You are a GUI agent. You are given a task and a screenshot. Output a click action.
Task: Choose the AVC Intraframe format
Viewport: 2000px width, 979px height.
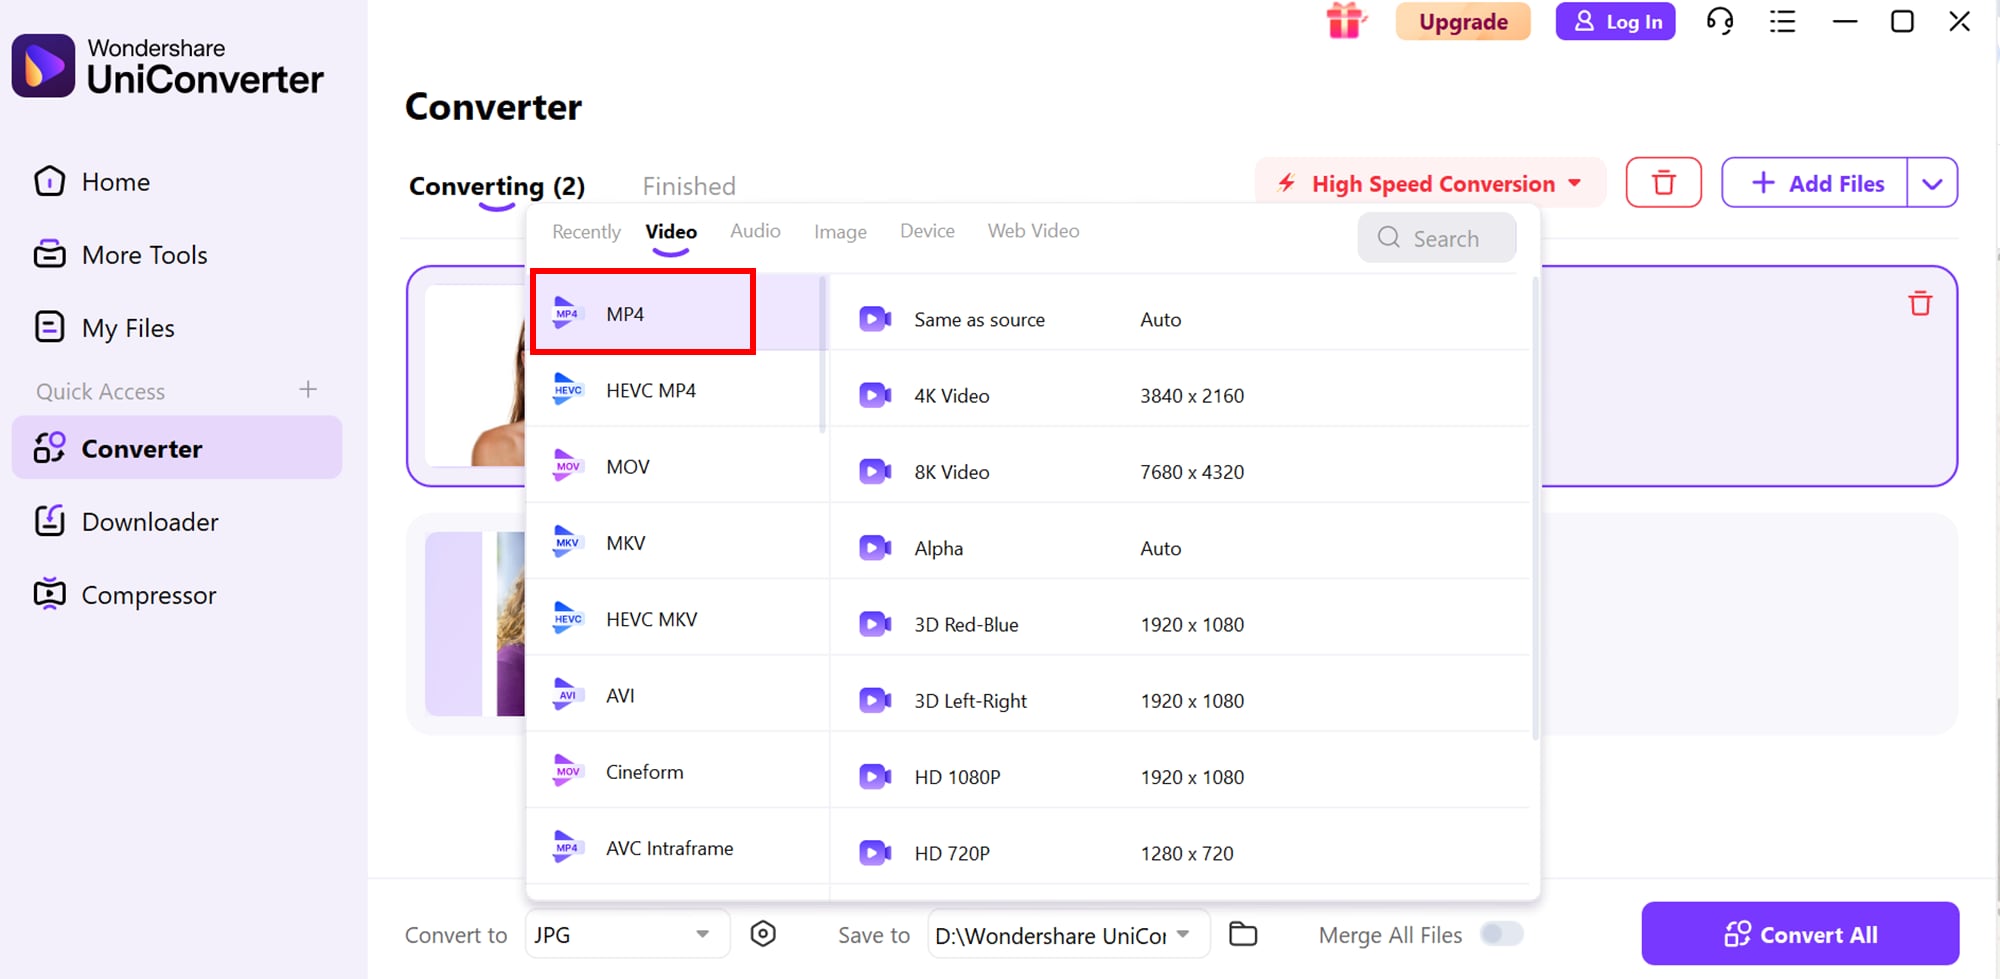click(x=677, y=848)
